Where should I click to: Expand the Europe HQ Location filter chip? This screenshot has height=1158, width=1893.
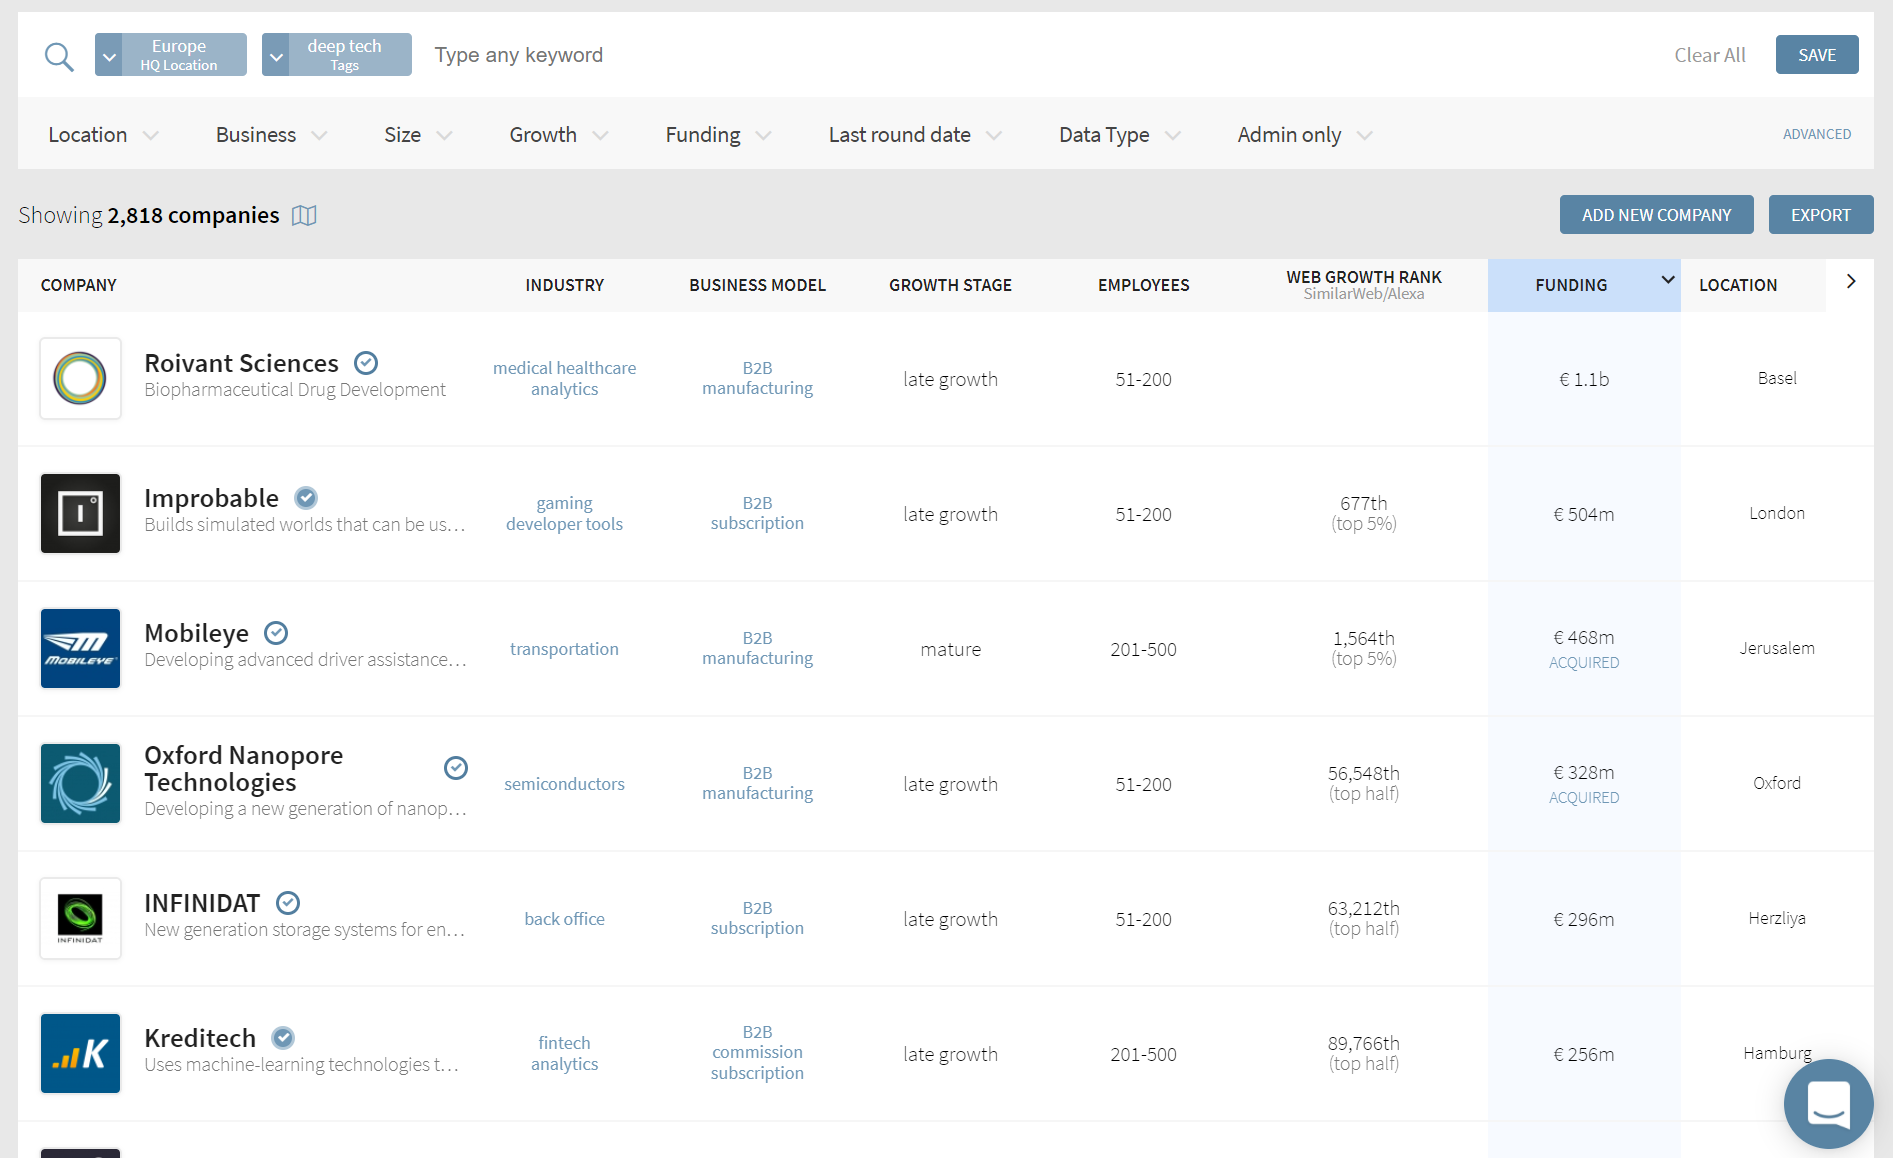110,56
